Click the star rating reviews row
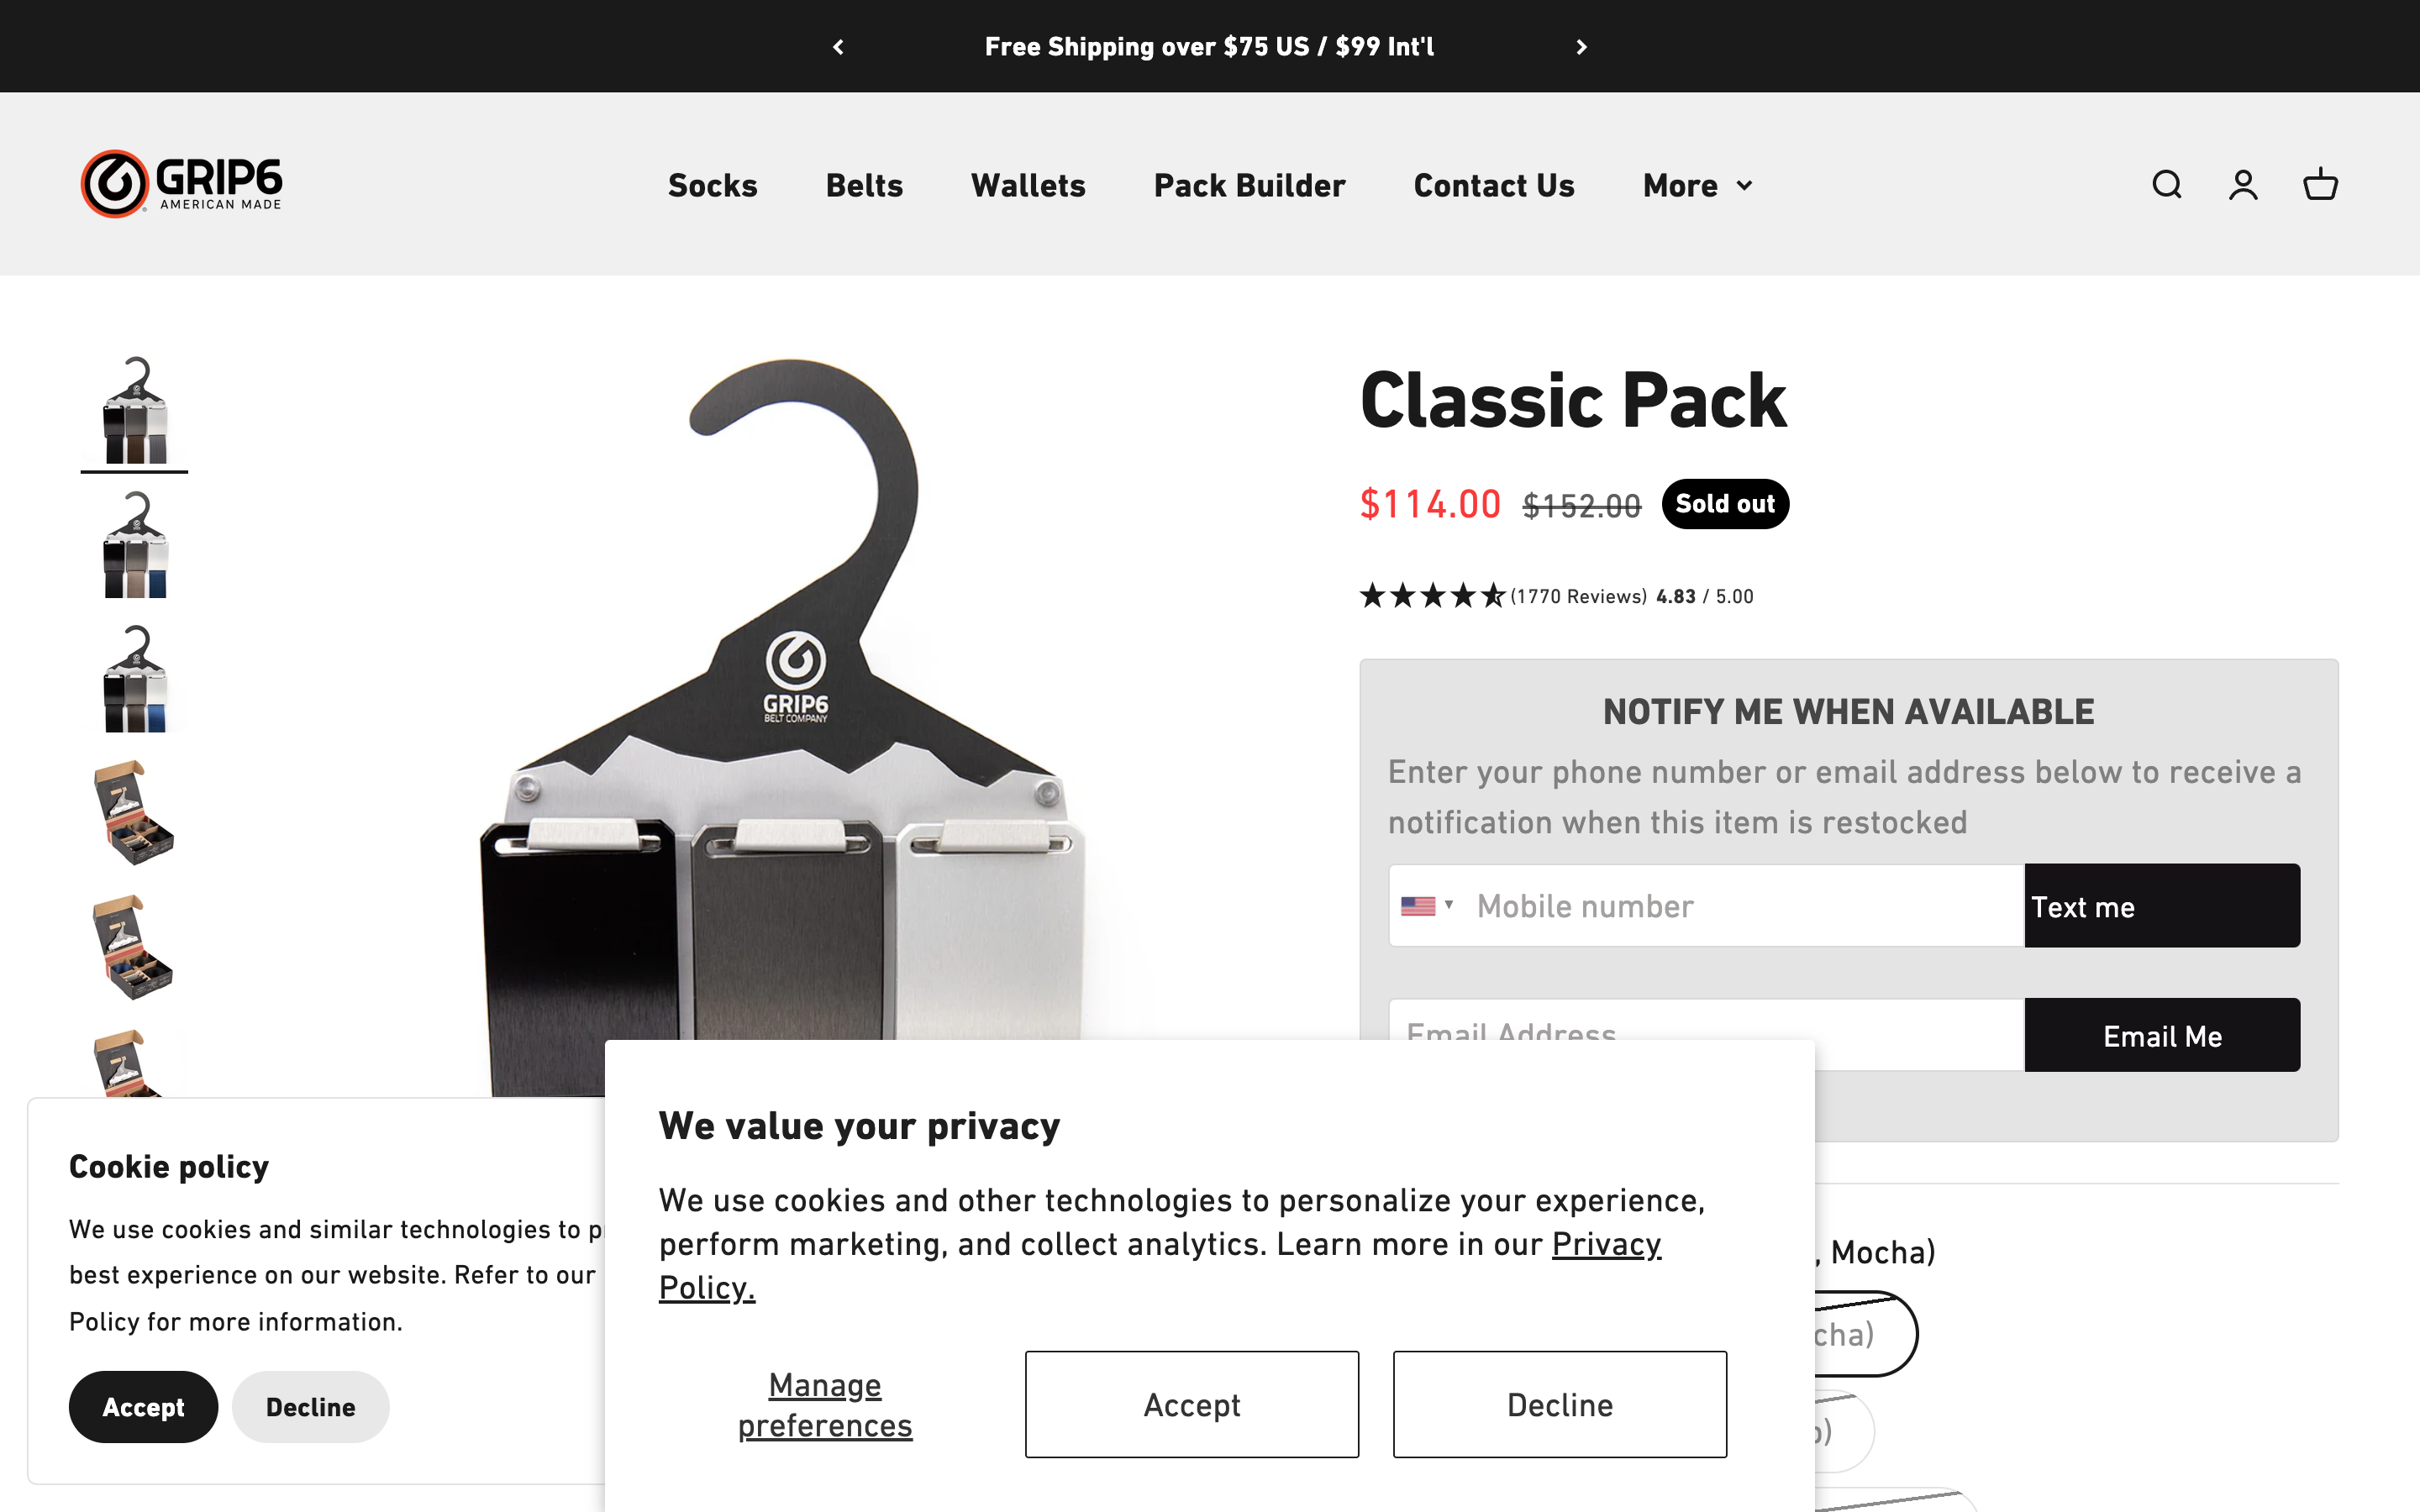The image size is (2420, 1512). [1556, 596]
